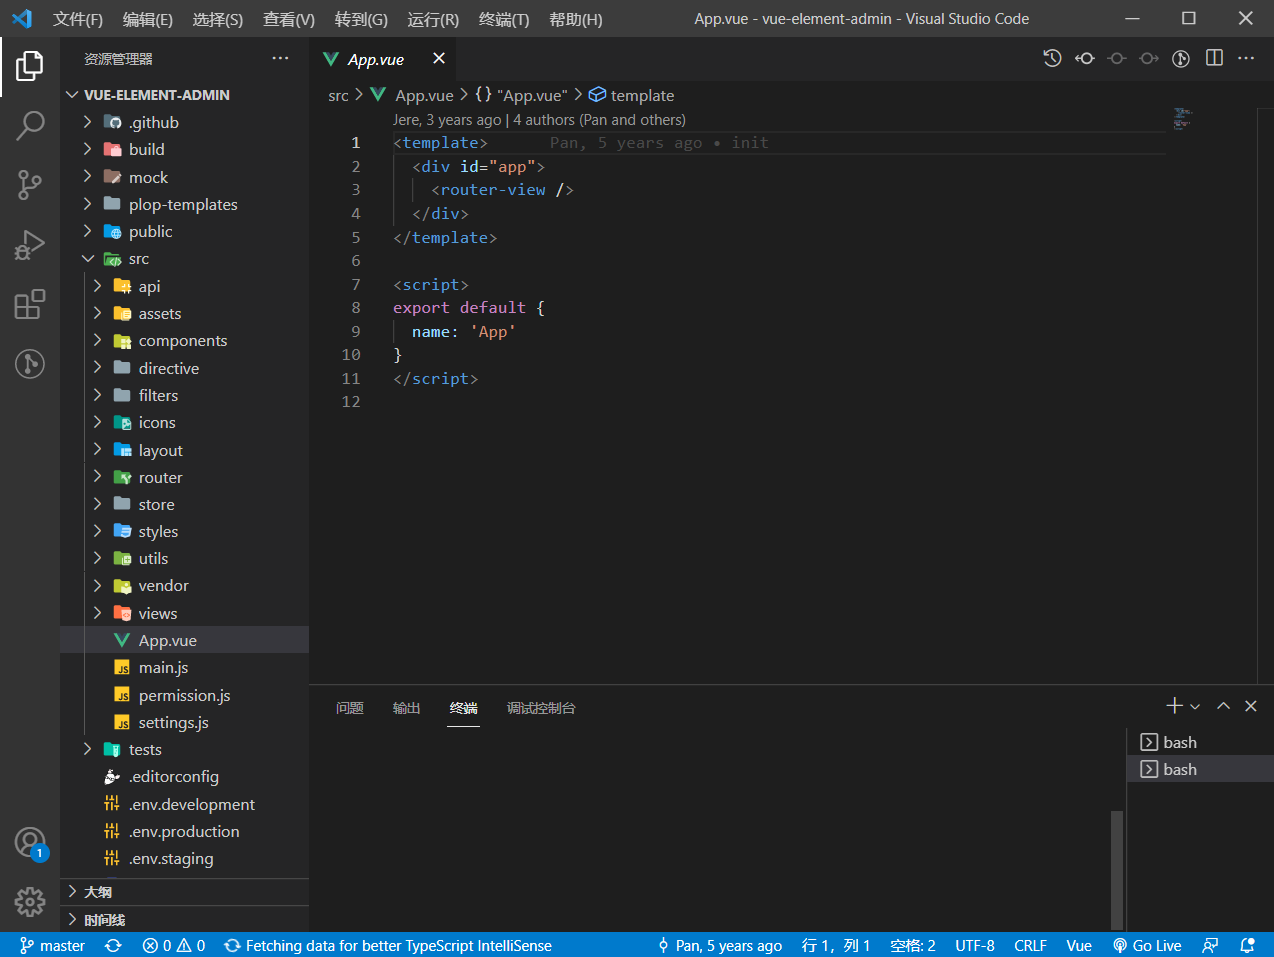Close the App.vue editor tab
This screenshot has height=957, width=1274.
tap(439, 58)
